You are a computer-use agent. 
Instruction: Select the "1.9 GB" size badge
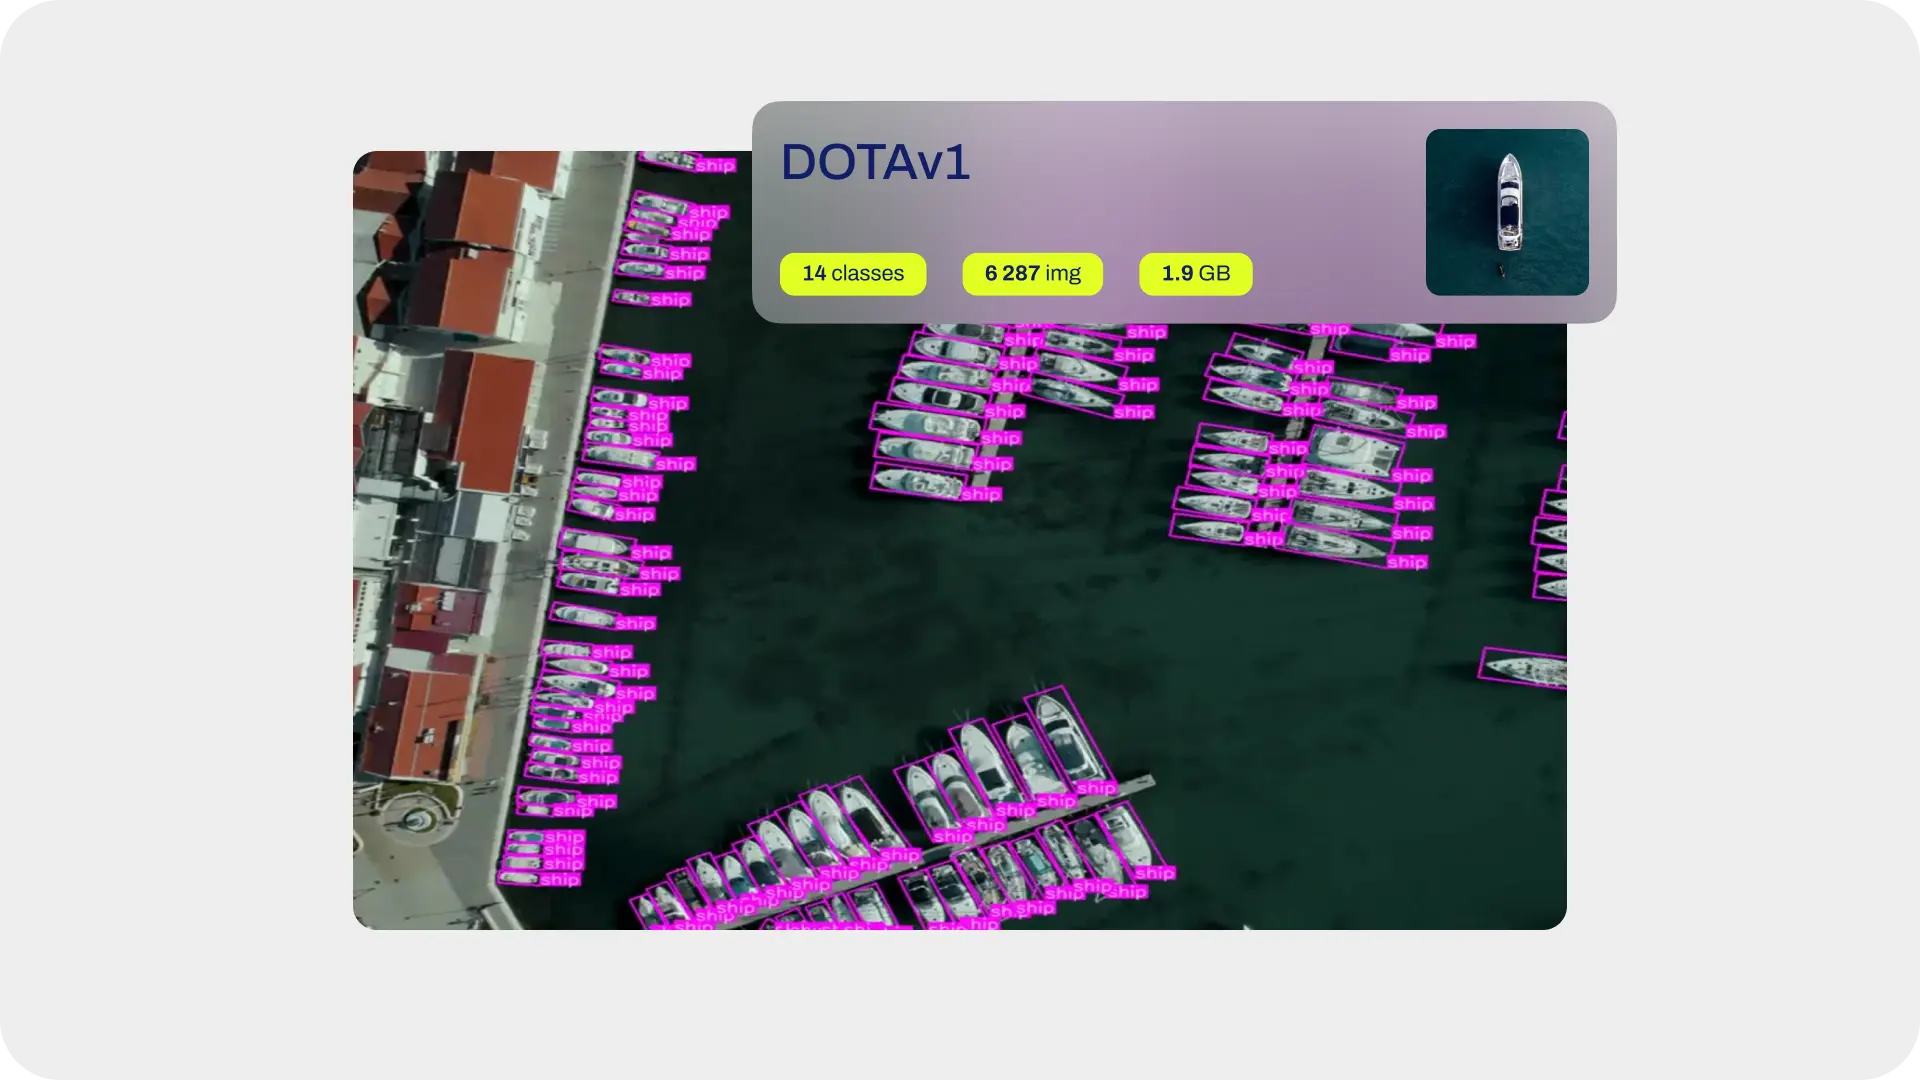click(1195, 273)
